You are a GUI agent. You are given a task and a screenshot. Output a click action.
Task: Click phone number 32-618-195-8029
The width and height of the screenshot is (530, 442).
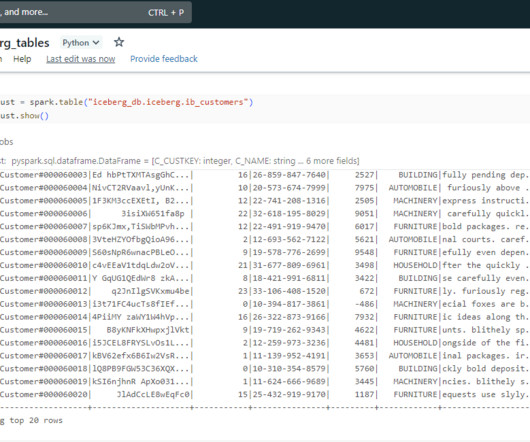(x=289, y=214)
